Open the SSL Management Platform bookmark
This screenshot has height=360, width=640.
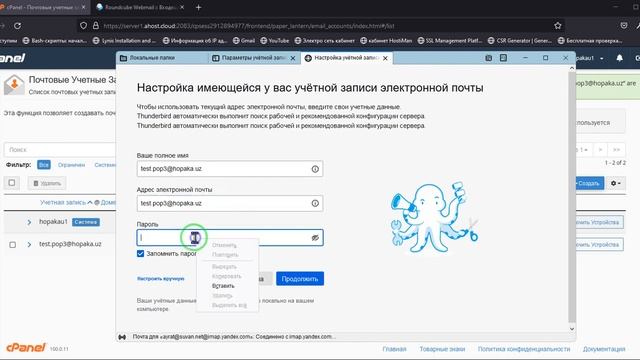(449, 40)
